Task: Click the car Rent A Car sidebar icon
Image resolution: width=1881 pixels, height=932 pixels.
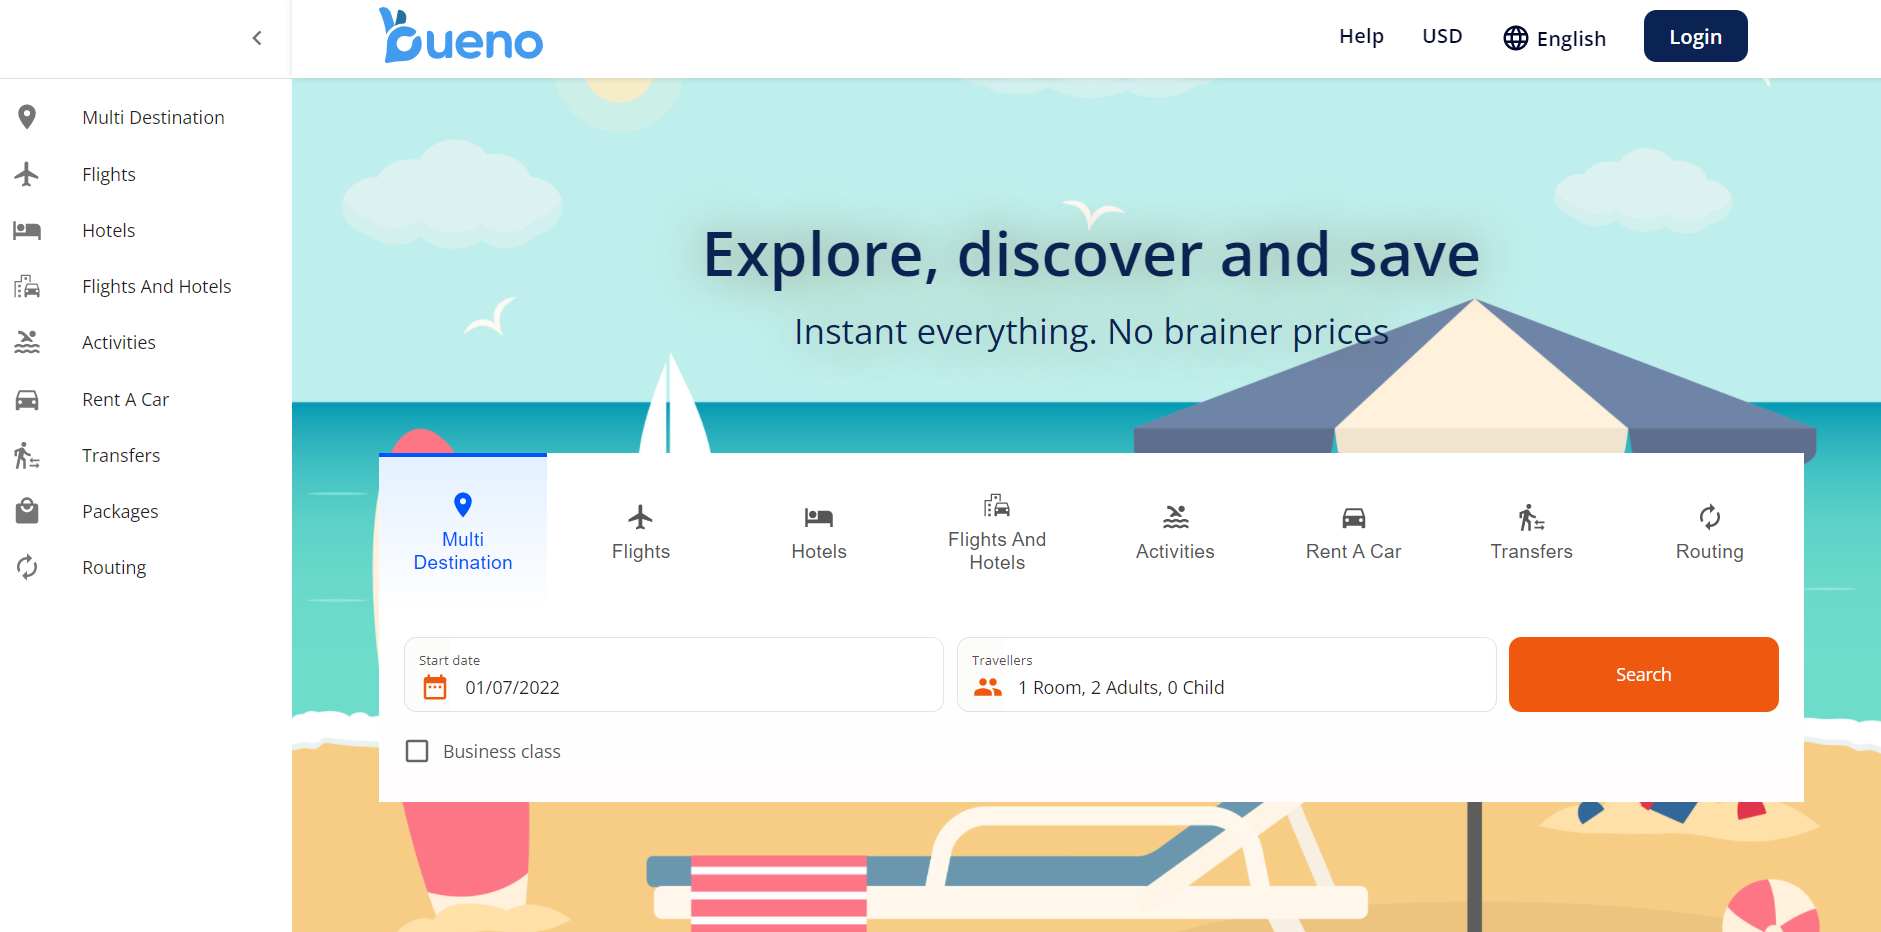Action: (27, 399)
